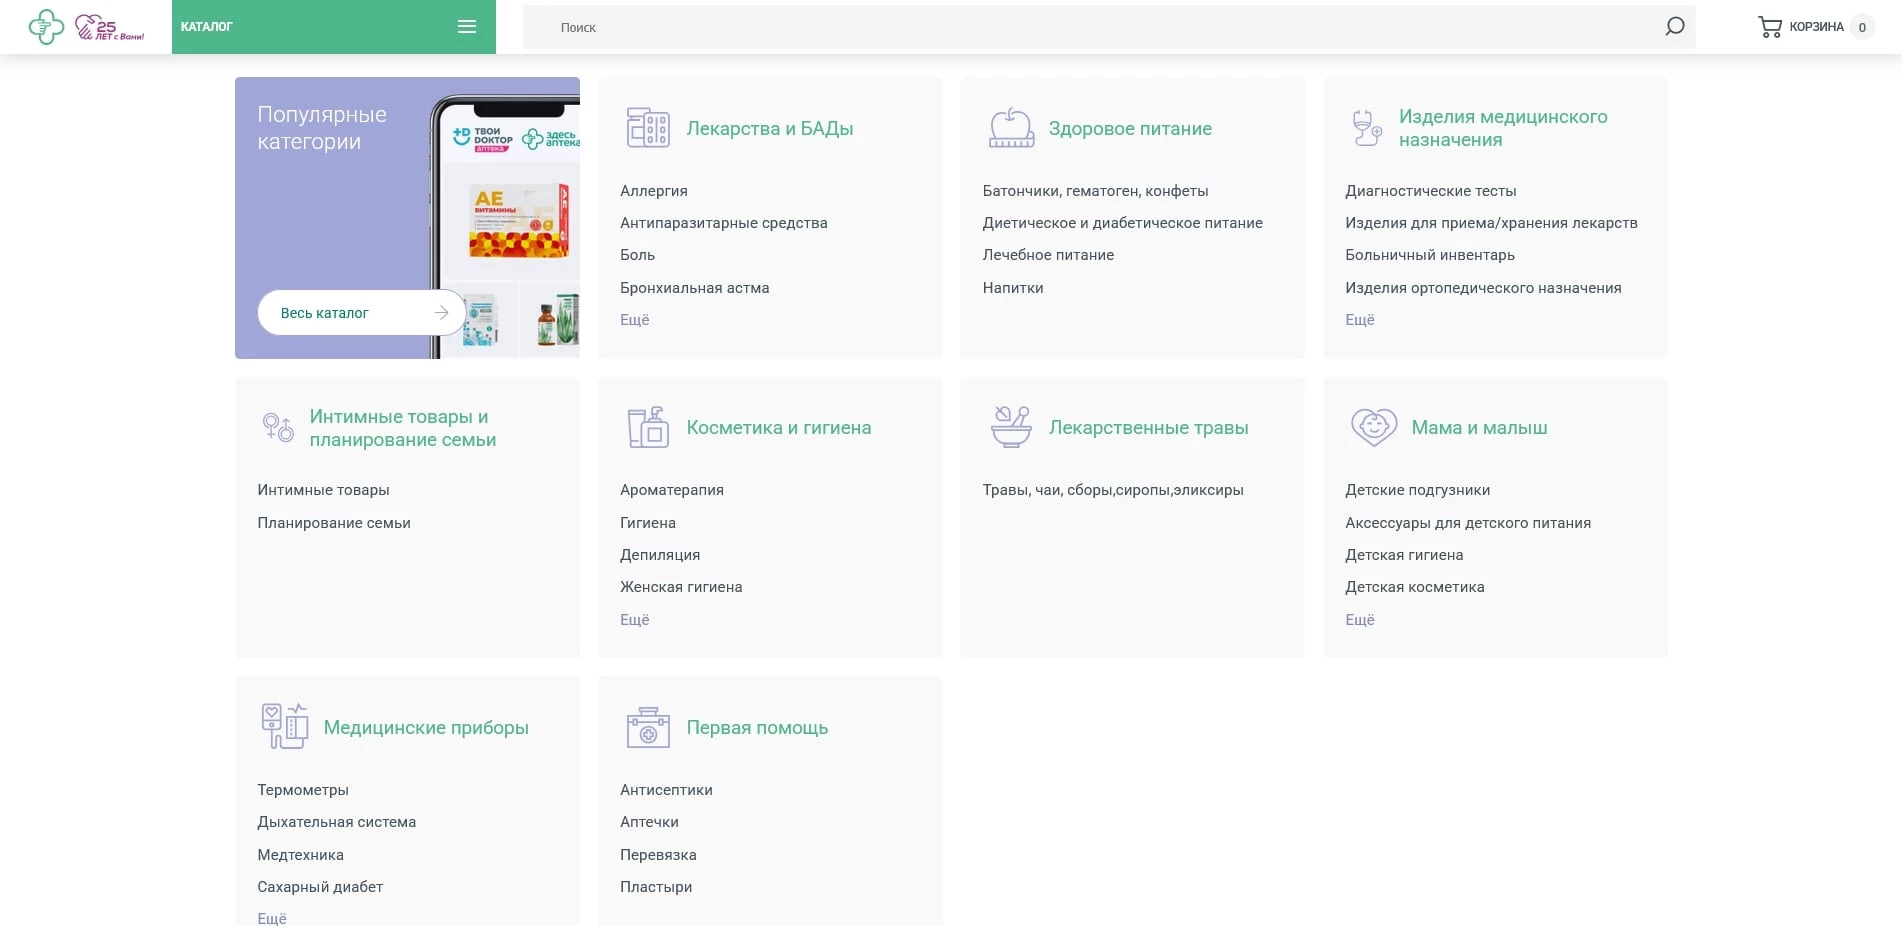Click the Здоровое питание apple icon
Image resolution: width=1902 pixels, height=926 pixels.
coord(1010,128)
